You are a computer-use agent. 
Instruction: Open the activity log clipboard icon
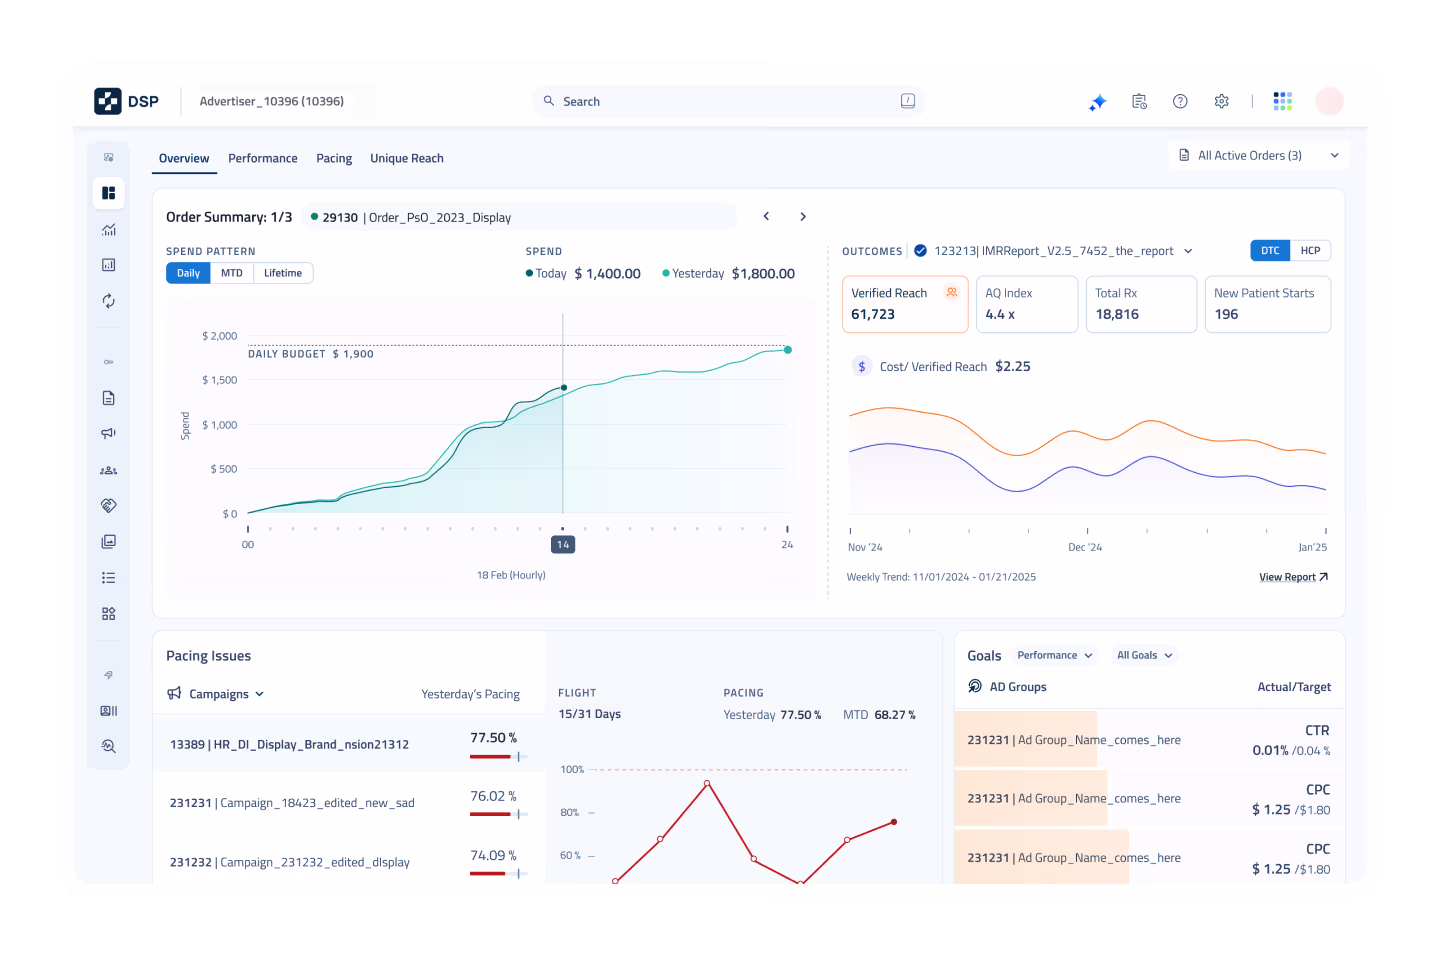click(1139, 101)
